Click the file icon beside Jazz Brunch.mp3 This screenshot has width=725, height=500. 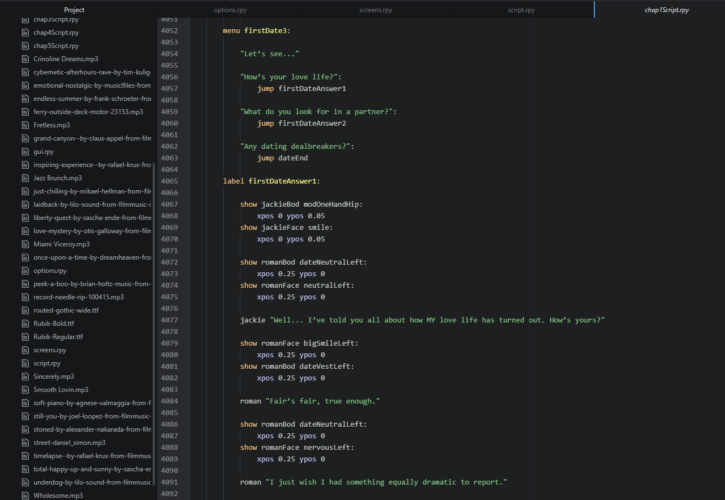click(25, 178)
